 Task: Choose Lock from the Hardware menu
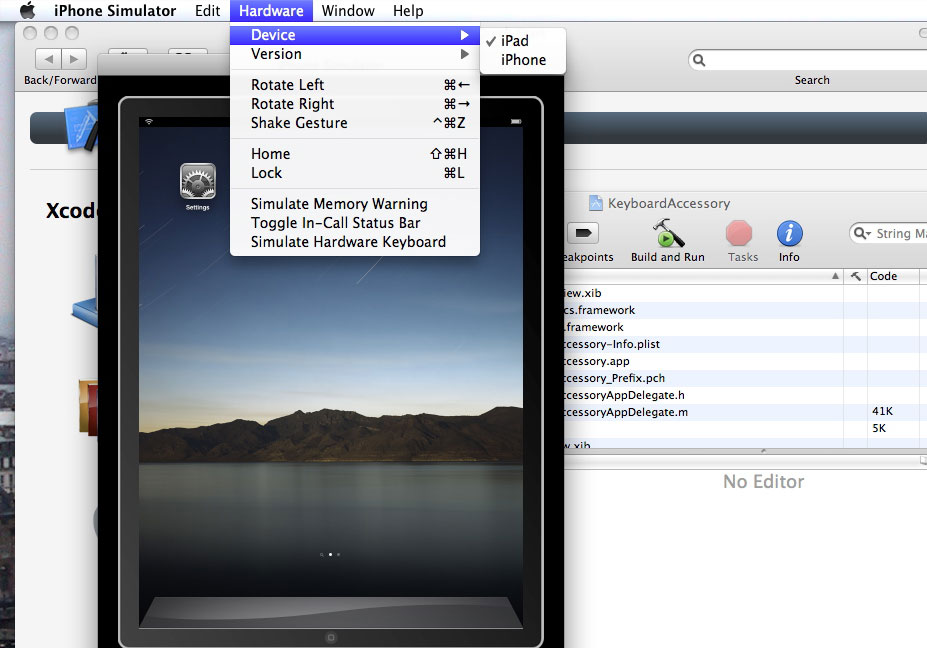(x=355, y=173)
